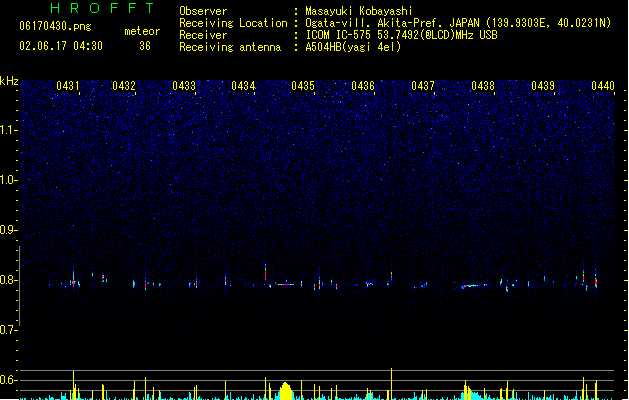Viewport: 629px width, 400px height.
Task: Click the 0439 time marker
Action: tap(543, 86)
